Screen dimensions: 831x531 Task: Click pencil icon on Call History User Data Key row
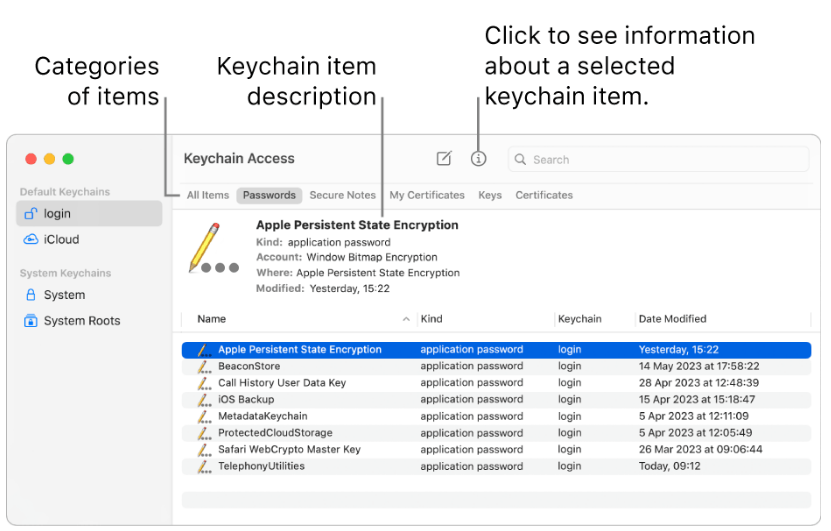[204, 383]
